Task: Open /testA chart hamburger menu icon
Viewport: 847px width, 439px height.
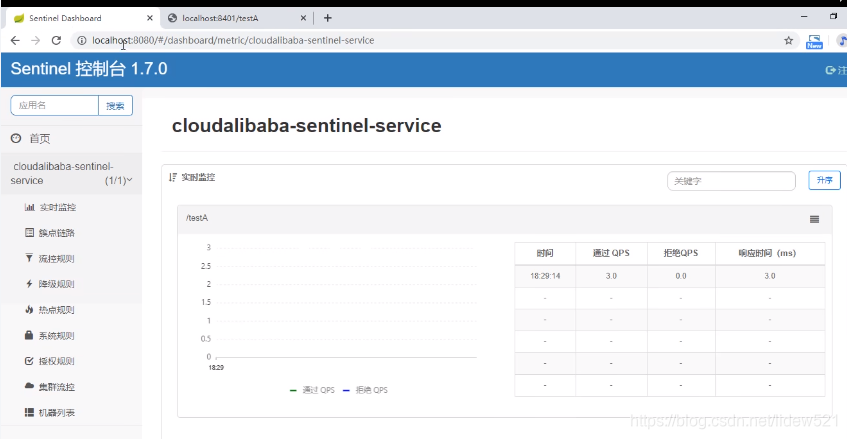Action: [815, 219]
